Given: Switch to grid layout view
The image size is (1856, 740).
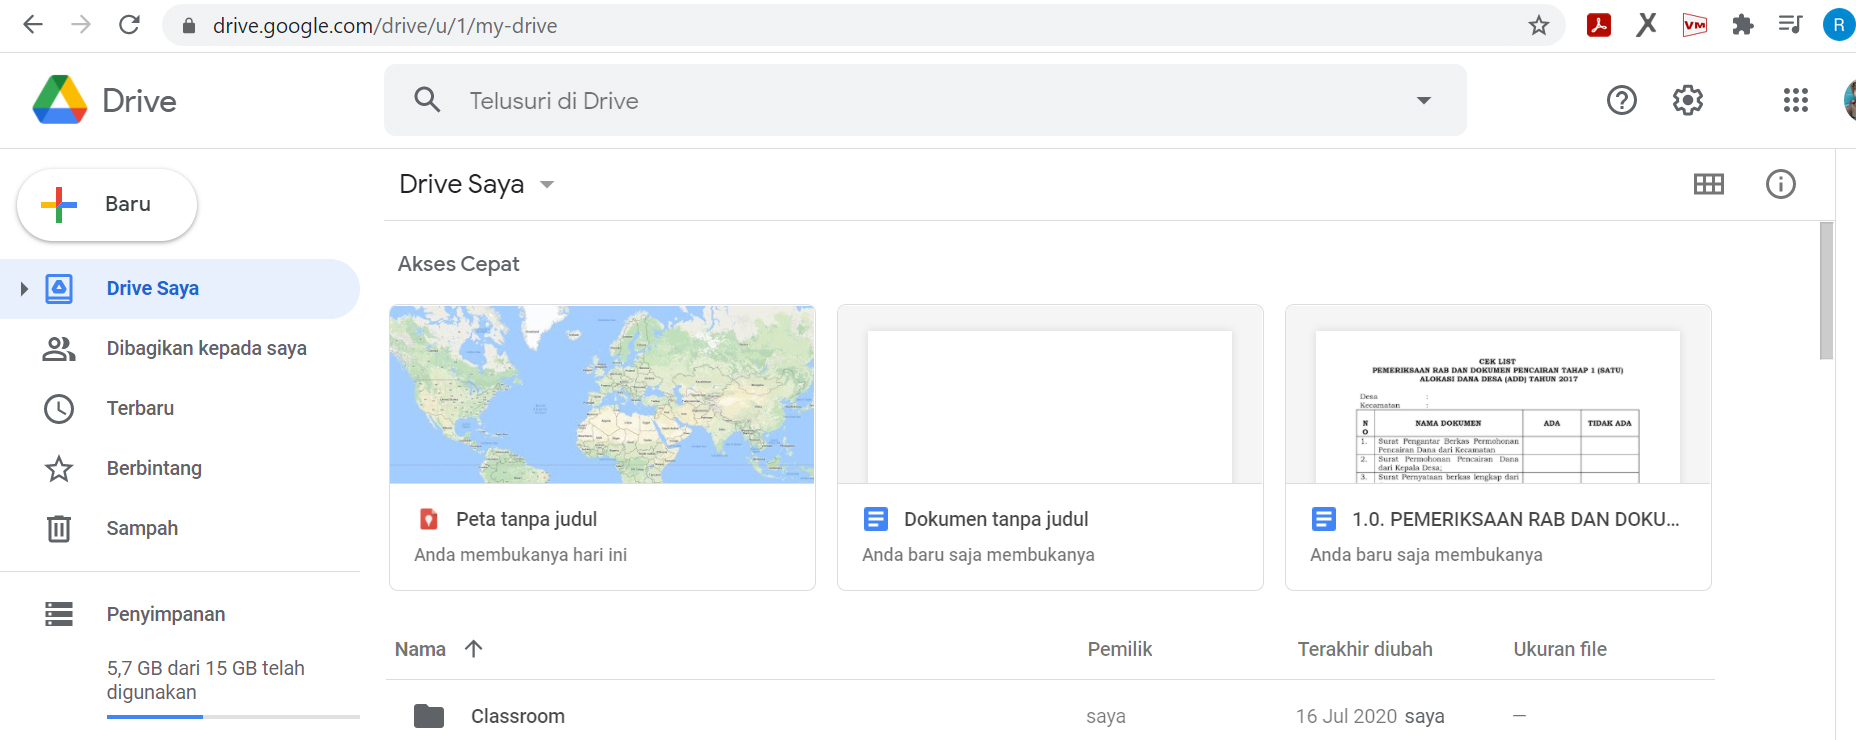Looking at the screenshot, I should pos(1709,184).
